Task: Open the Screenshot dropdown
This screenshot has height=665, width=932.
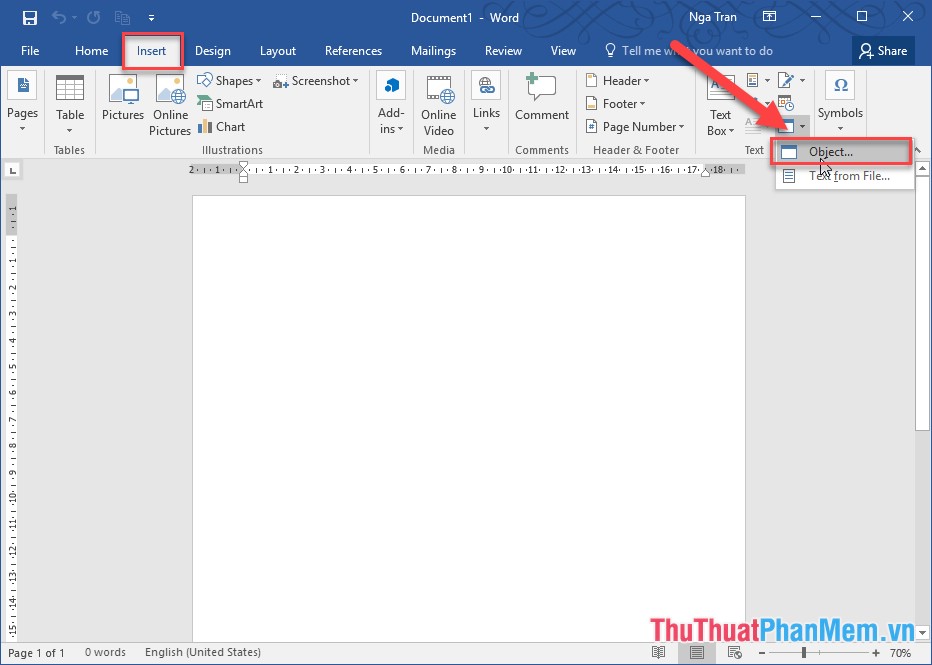Action: click(316, 81)
